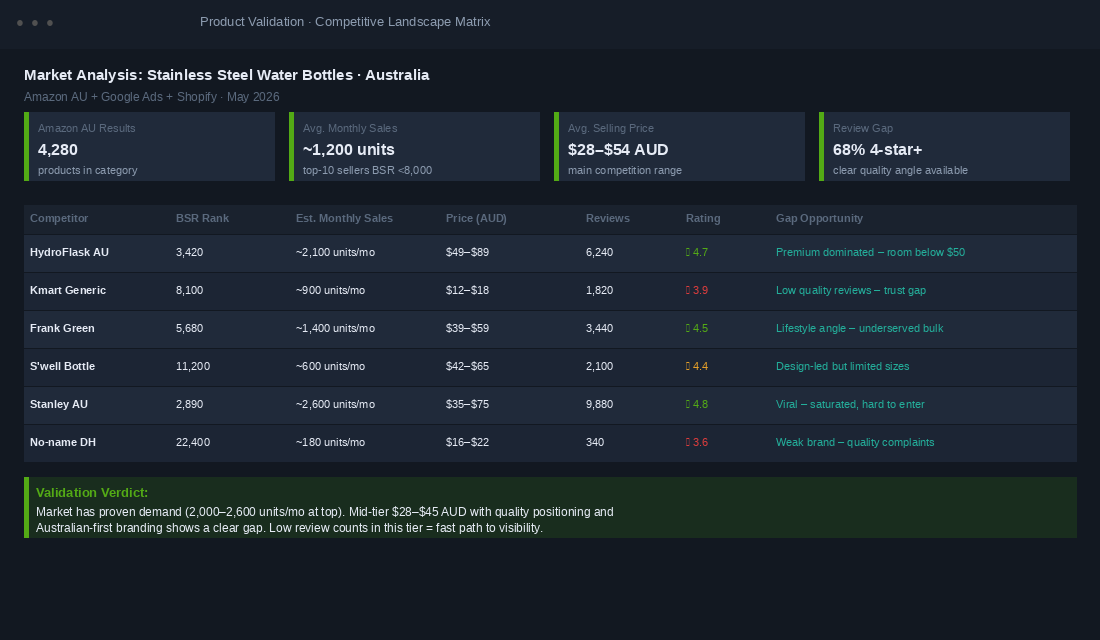This screenshot has width=1100, height=640.
Task: Click the Amazon AU Results 4,280 card
Action: (x=149, y=147)
